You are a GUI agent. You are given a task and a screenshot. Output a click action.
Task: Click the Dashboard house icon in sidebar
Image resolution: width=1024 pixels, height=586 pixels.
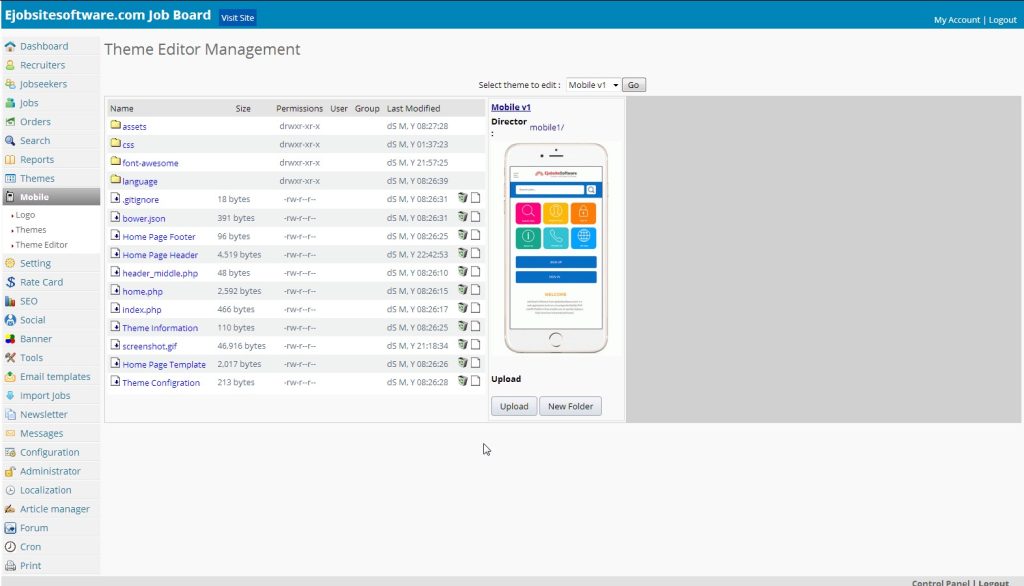pyautogui.click(x=10, y=46)
